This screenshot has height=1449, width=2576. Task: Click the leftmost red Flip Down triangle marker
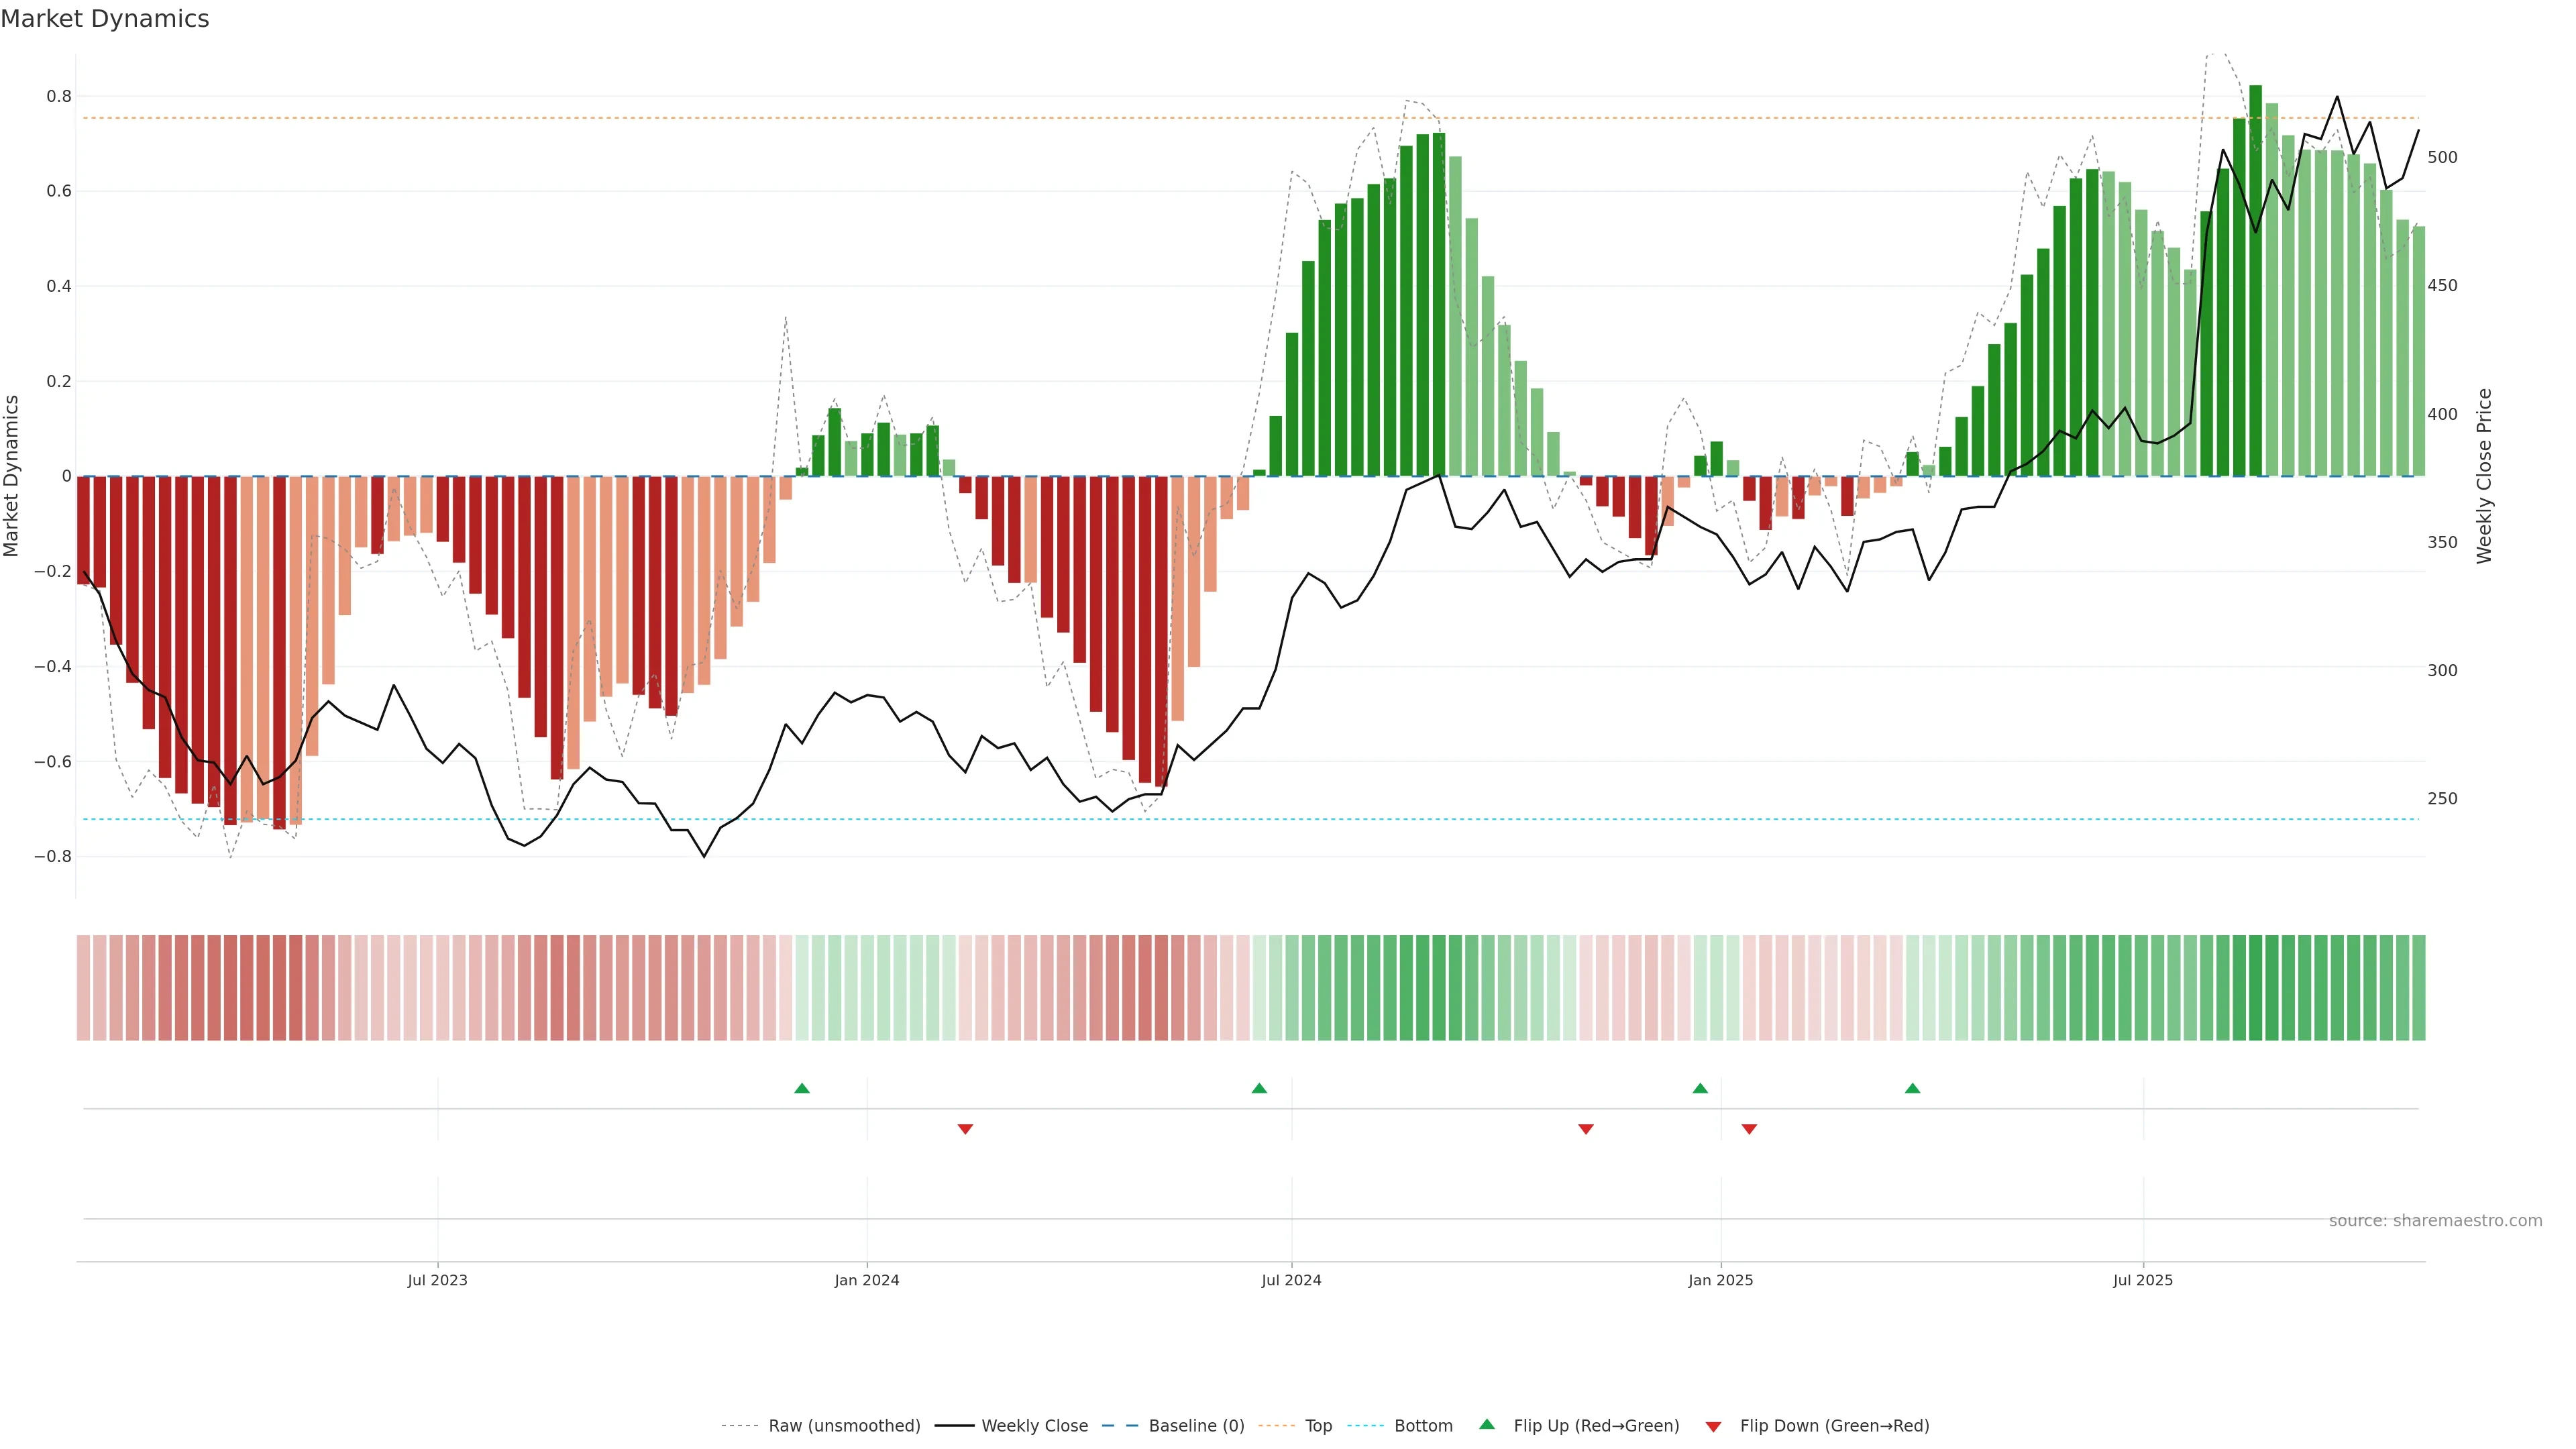point(965,1129)
